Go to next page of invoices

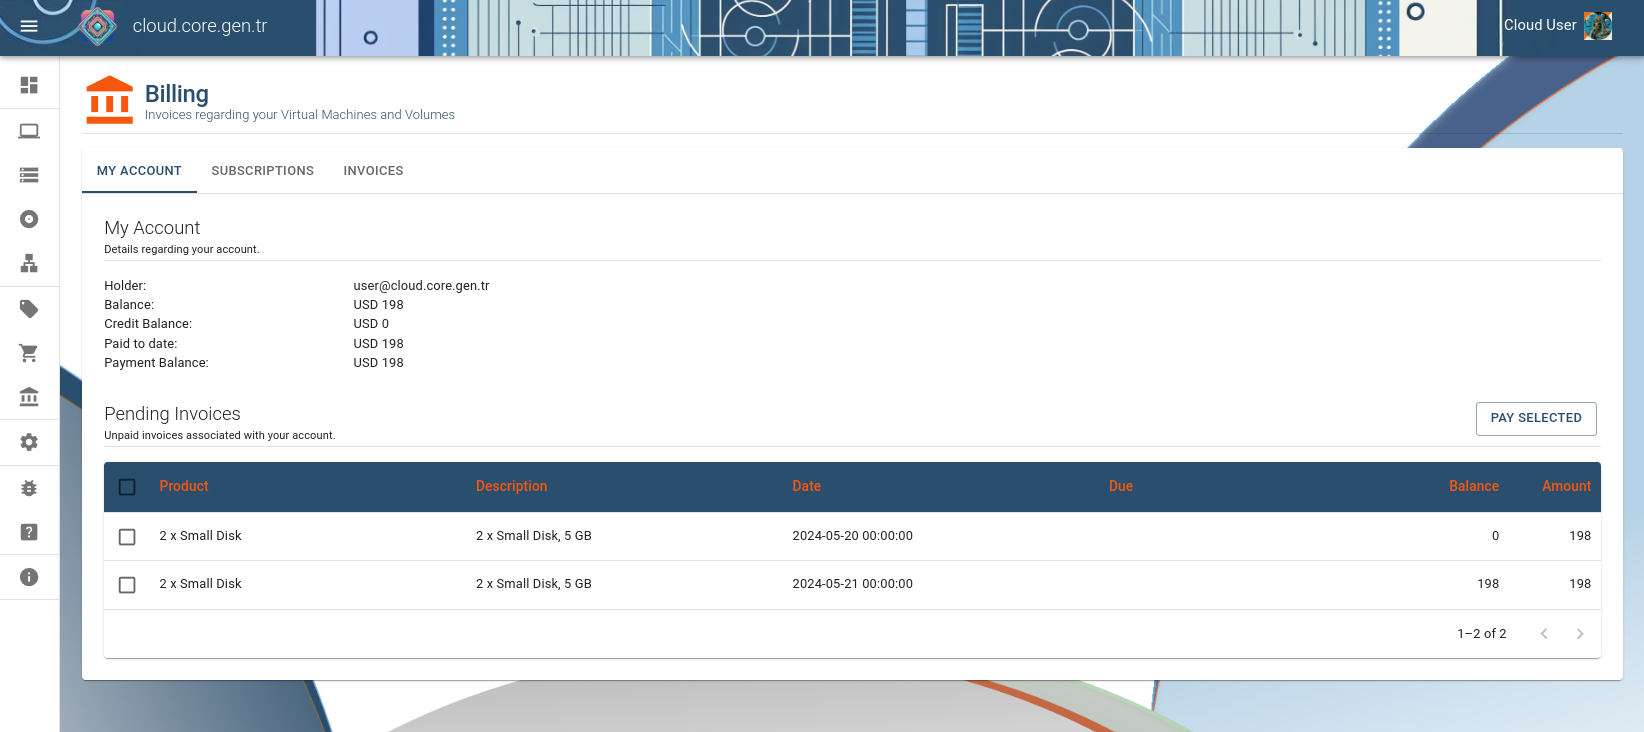(1580, 634)
